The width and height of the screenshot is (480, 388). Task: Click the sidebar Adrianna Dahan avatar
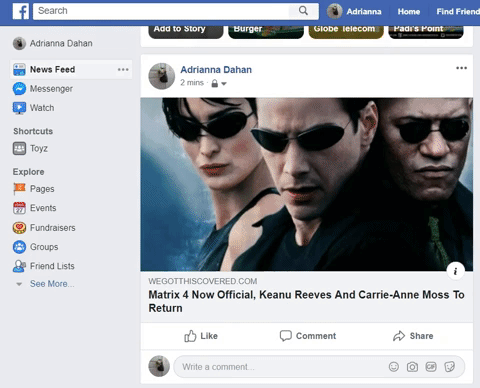[19, 43]
